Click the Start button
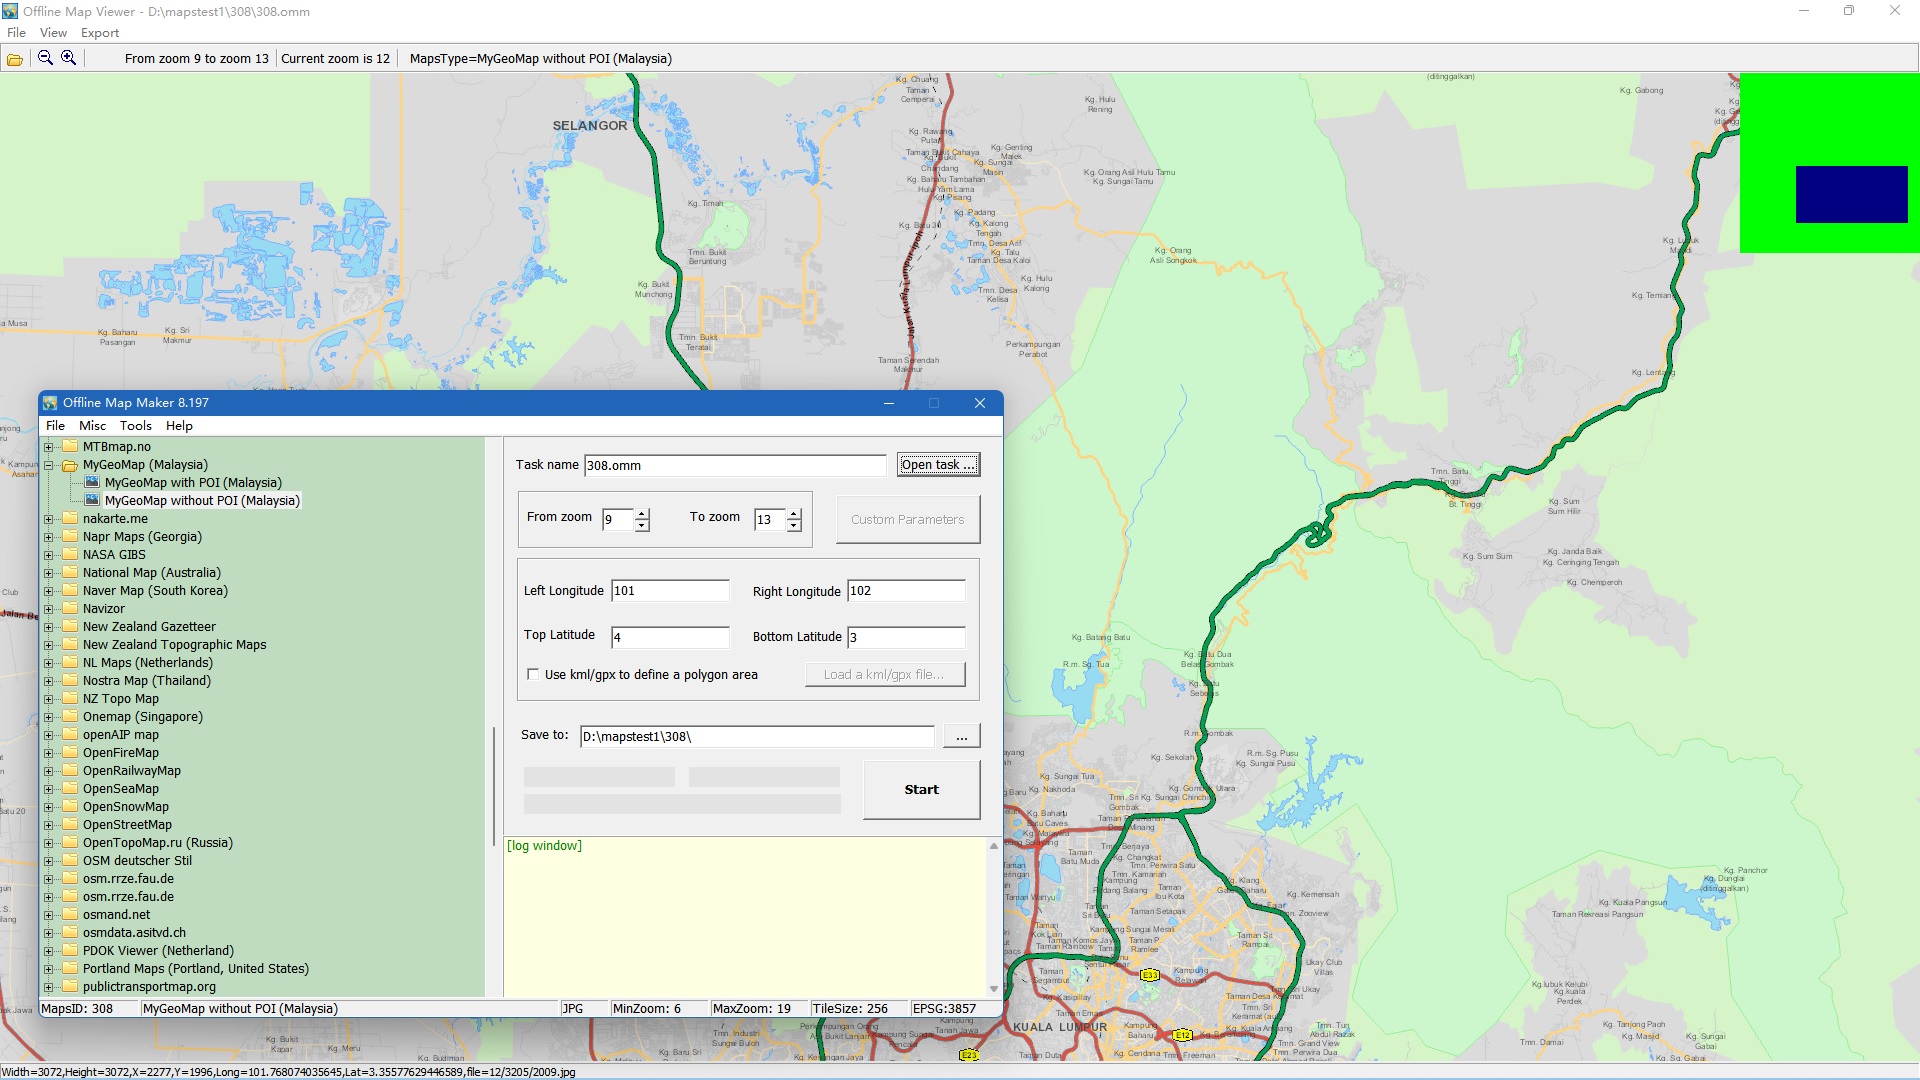The height and width of the screenshot is (1080, 1920). [x=922, y=790]
